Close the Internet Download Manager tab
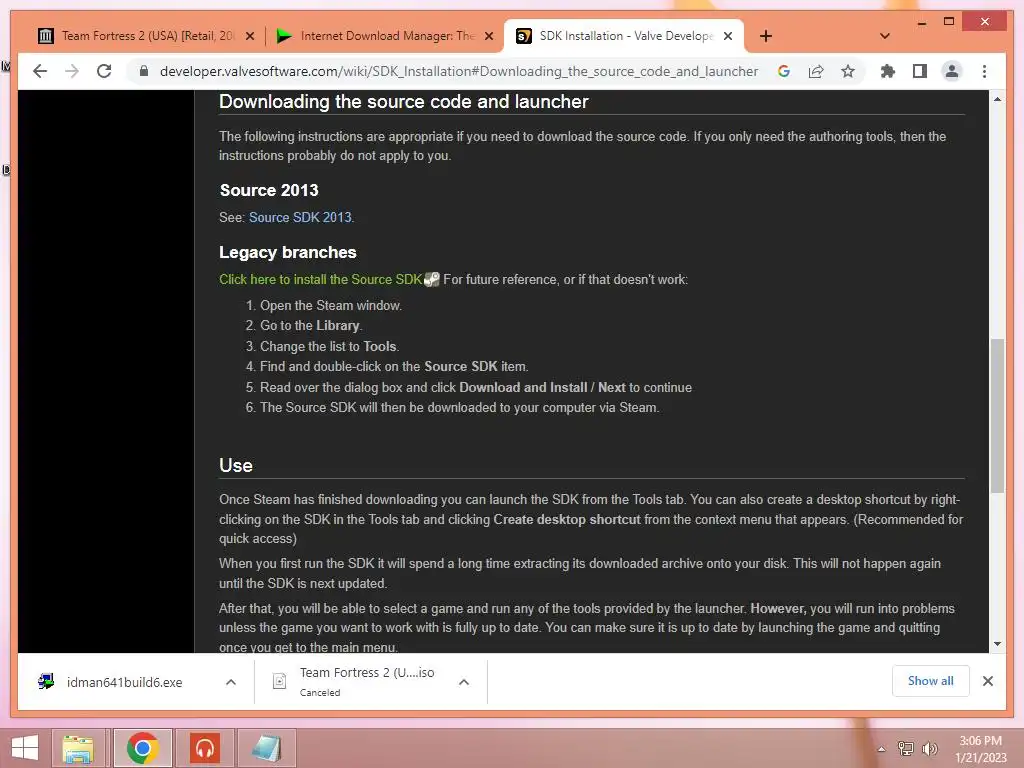This screenshot has height=768, width=1024. pyautogui.click(x=488, y=37)
